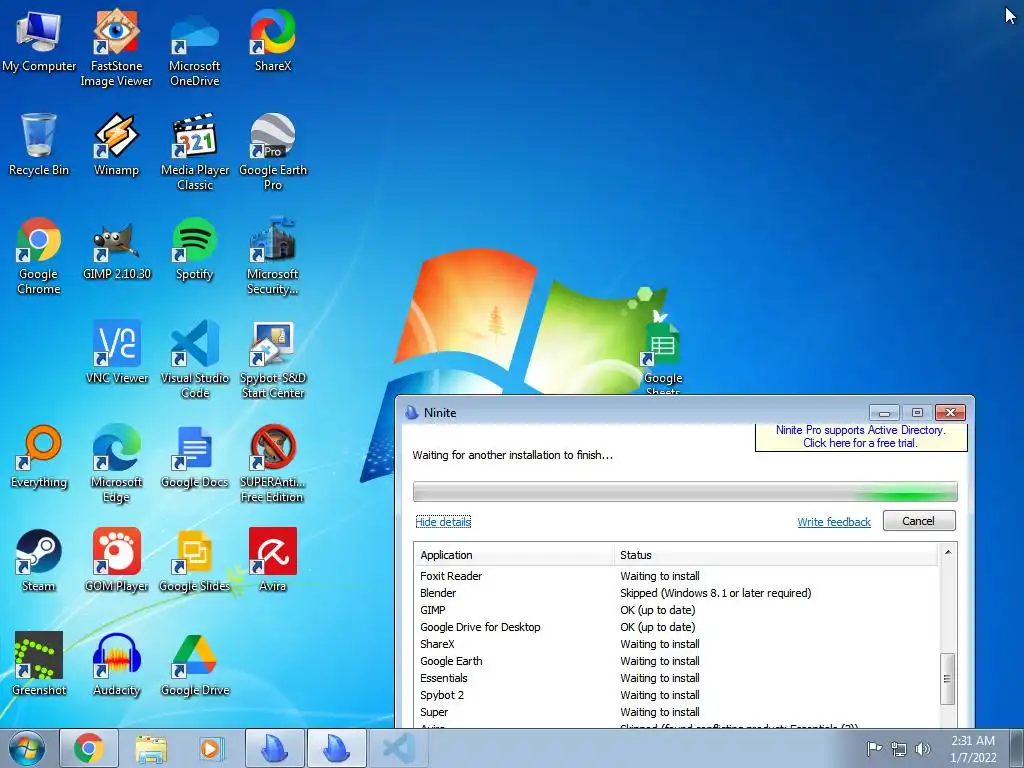Click the volume speaker tray icon
The image size is (1024, 768).
[922, 749]
